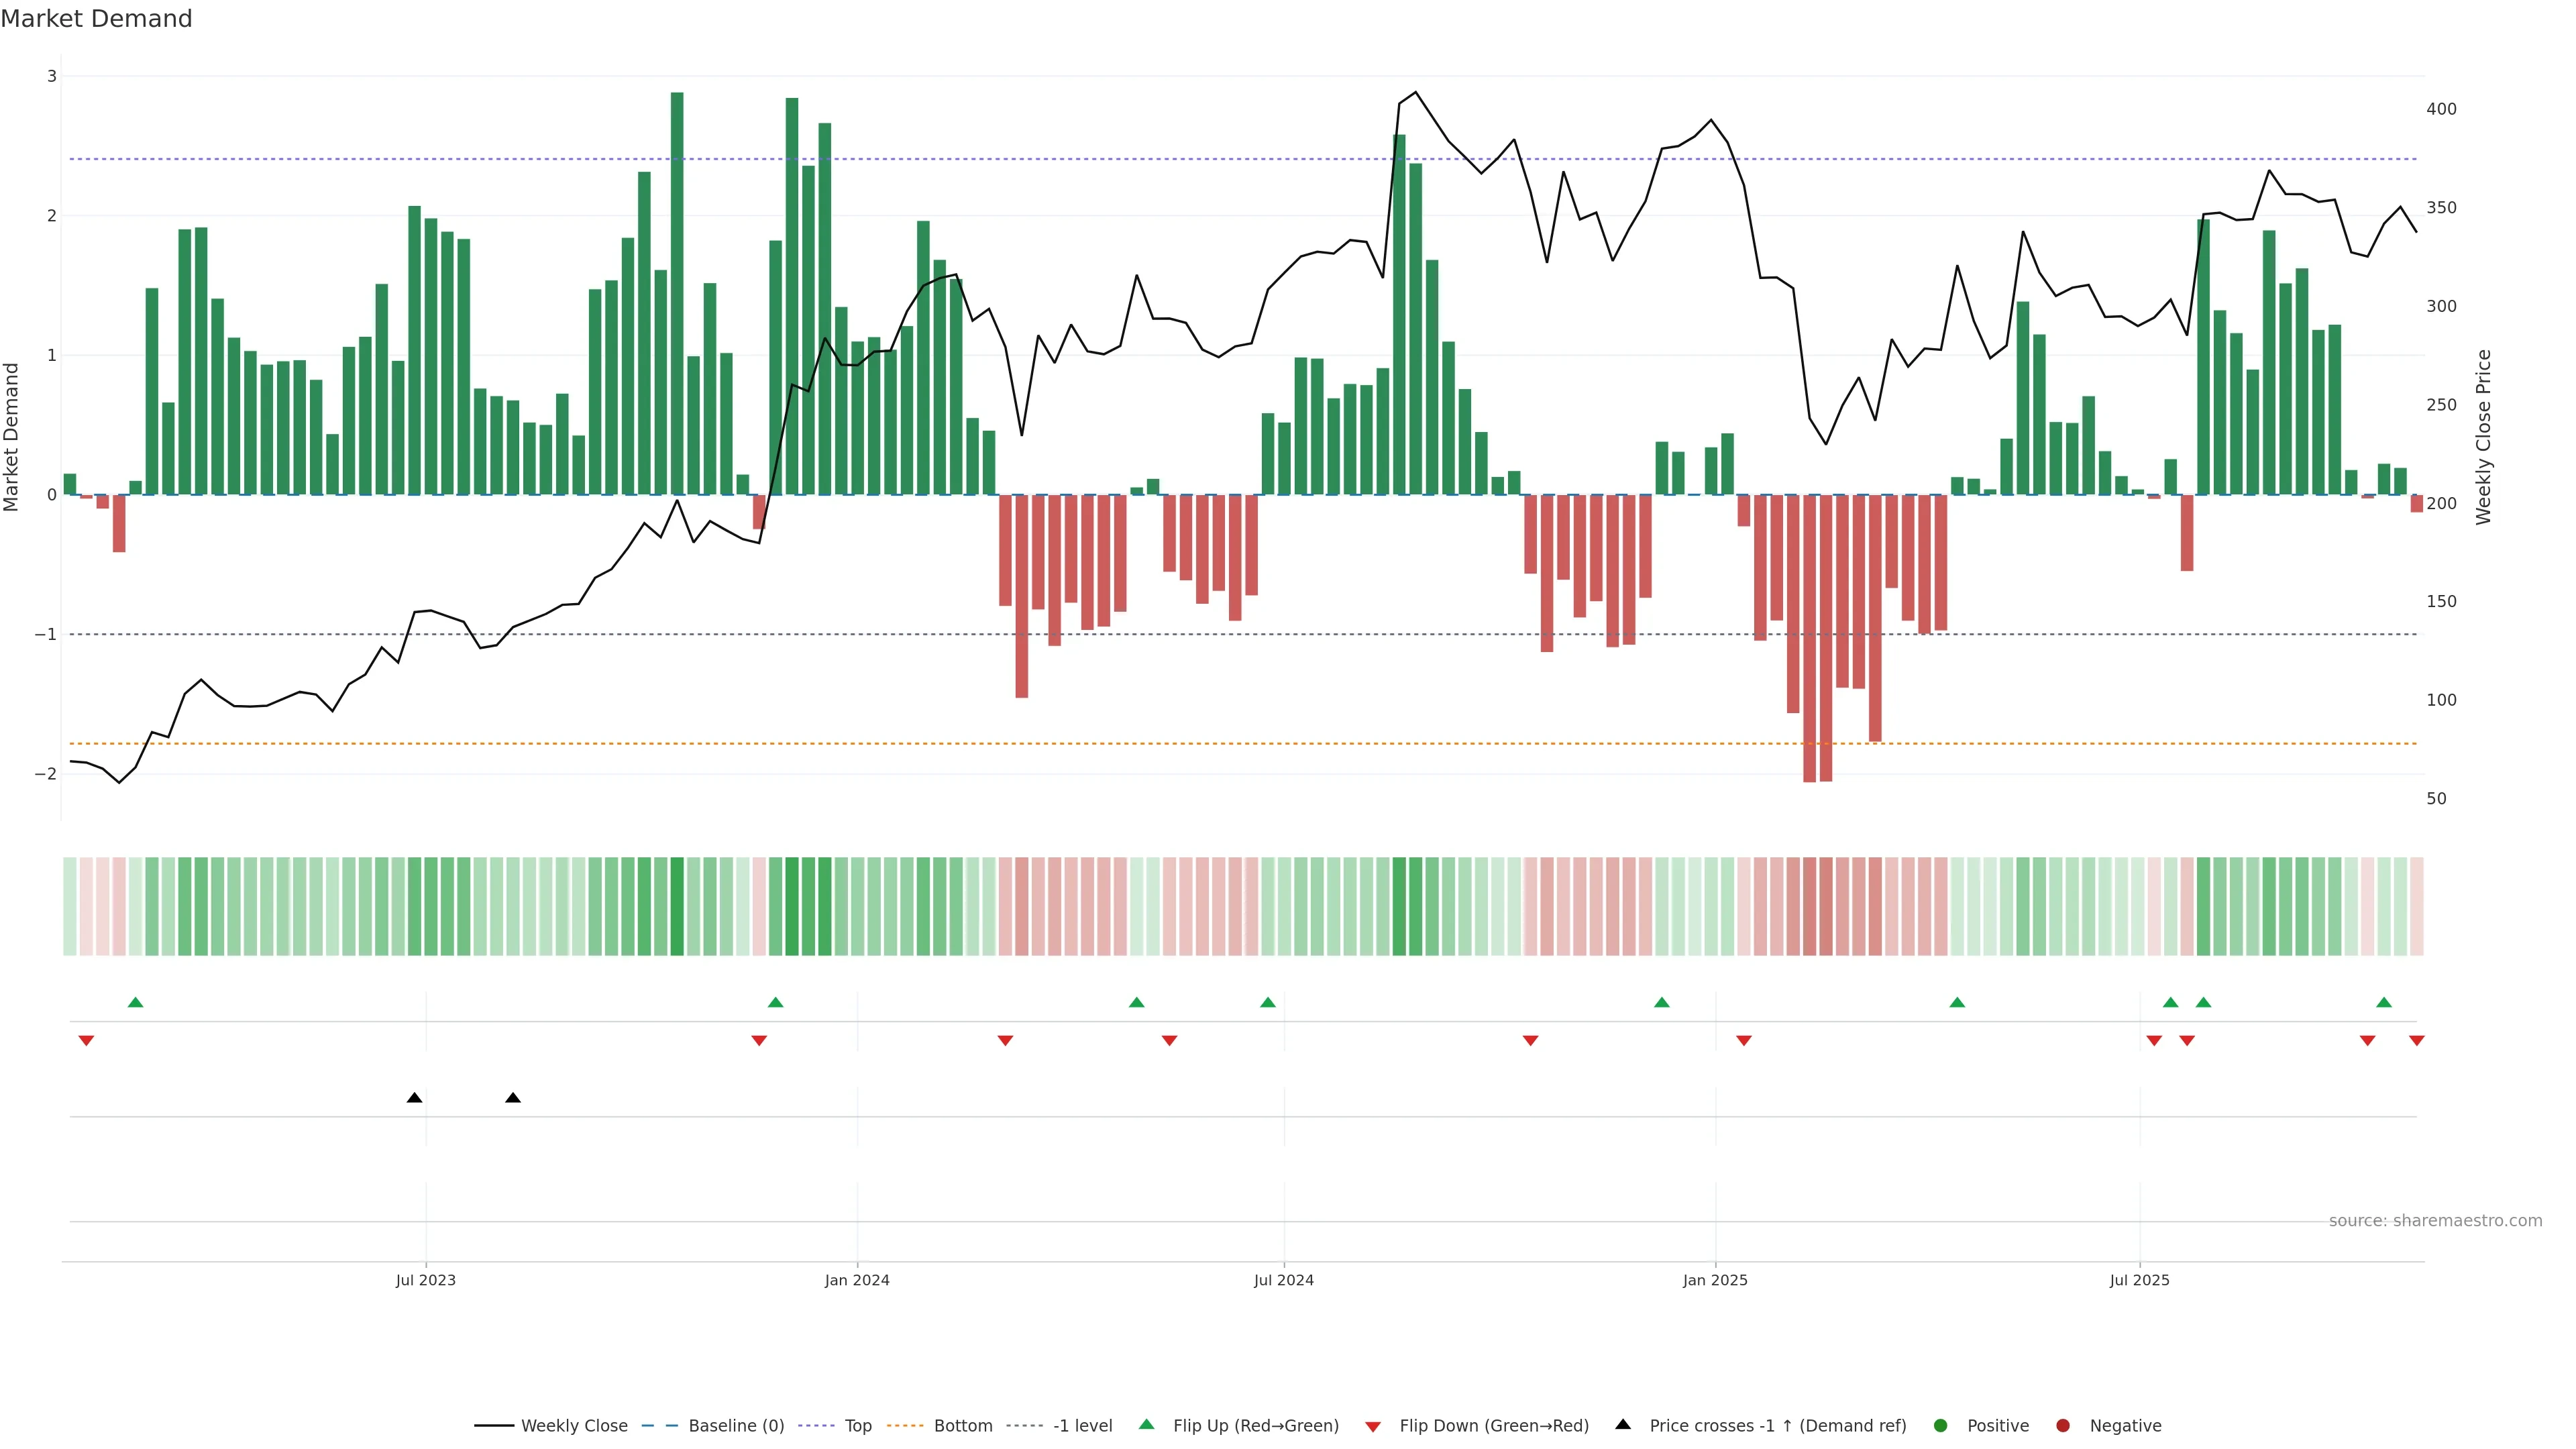Click the Price crosses -1 black triangle legend icon
The height and width of the screenshot is (1449, 2576).
point(1623,1424)
